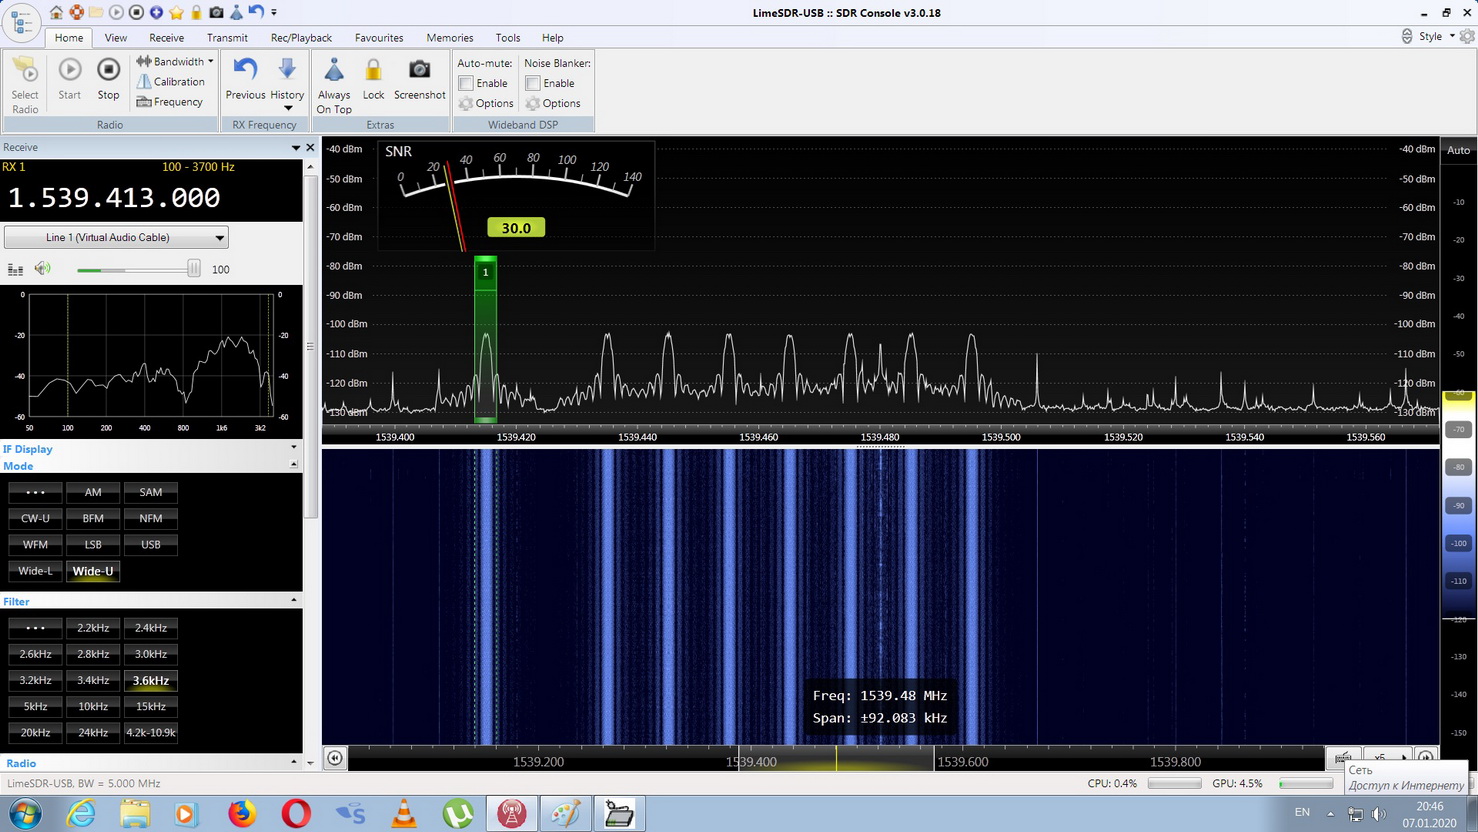Click the yellow star favourites icon in quick access toolbar

coord(176,12)
